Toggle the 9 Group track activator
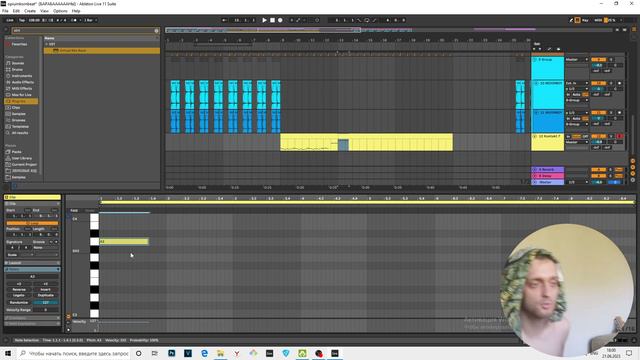640x360 pixels. point(598,60)
